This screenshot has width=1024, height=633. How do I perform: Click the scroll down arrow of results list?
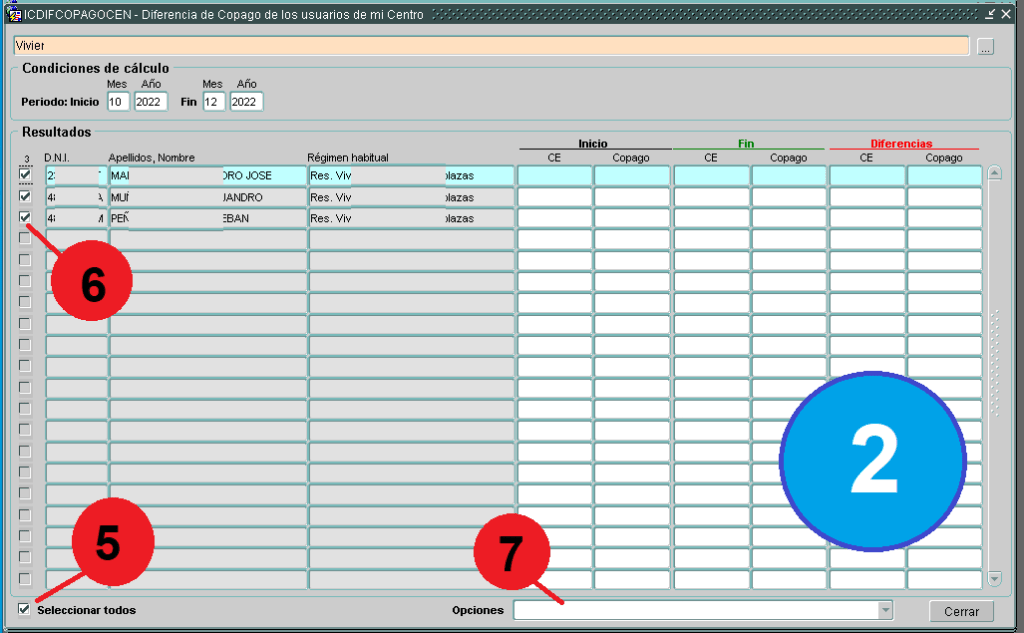(x=994, y=578)
